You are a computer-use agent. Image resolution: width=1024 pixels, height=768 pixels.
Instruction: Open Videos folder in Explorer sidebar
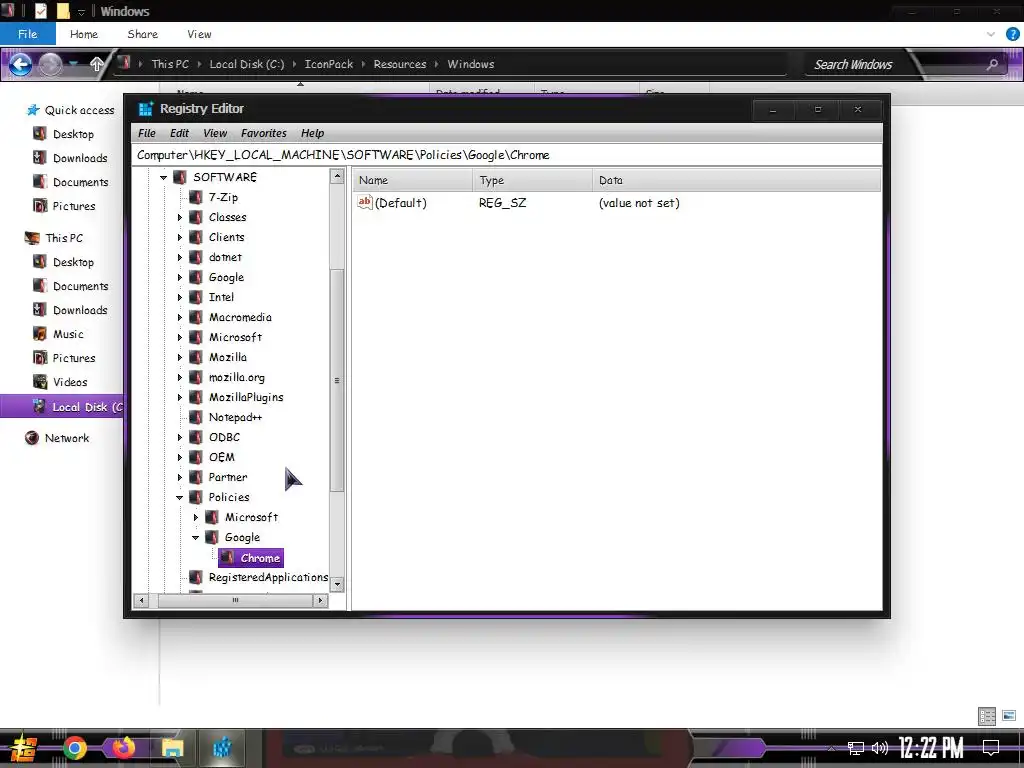coord(70,383)
